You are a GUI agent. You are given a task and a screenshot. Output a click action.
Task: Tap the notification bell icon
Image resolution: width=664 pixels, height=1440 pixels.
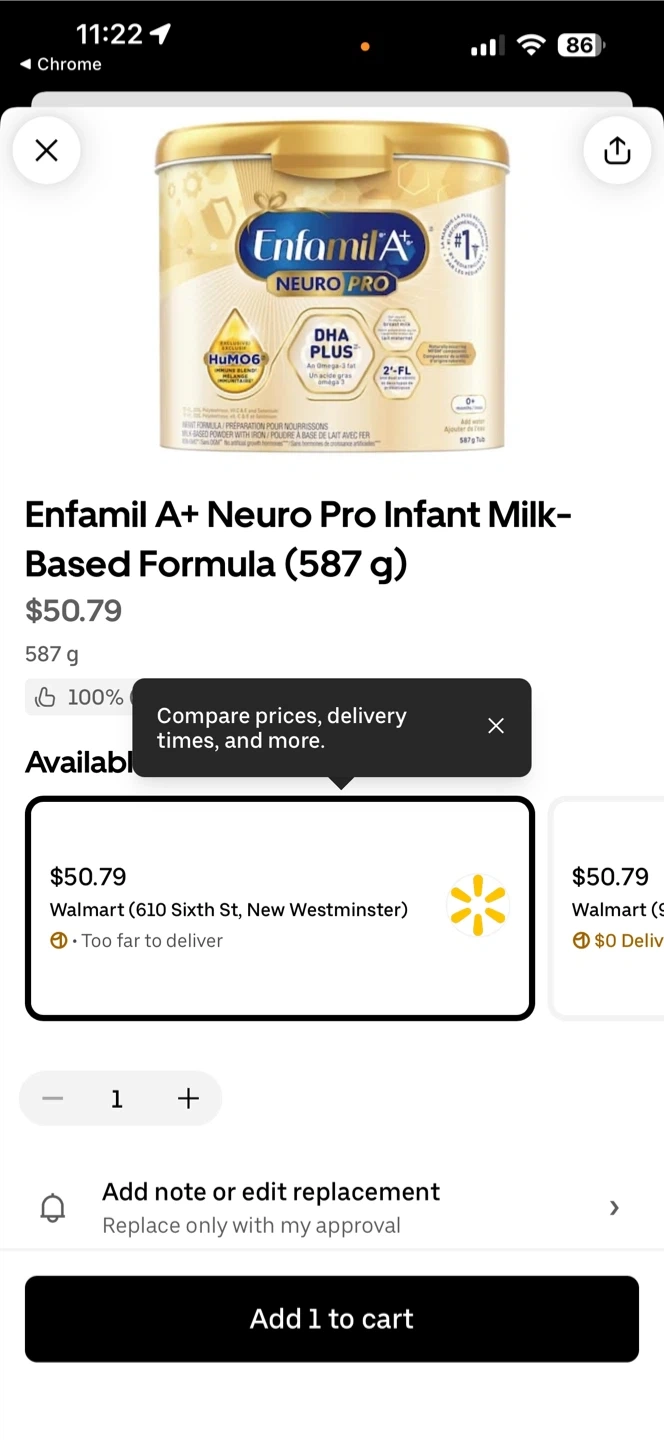click(x=52, y=1208)
